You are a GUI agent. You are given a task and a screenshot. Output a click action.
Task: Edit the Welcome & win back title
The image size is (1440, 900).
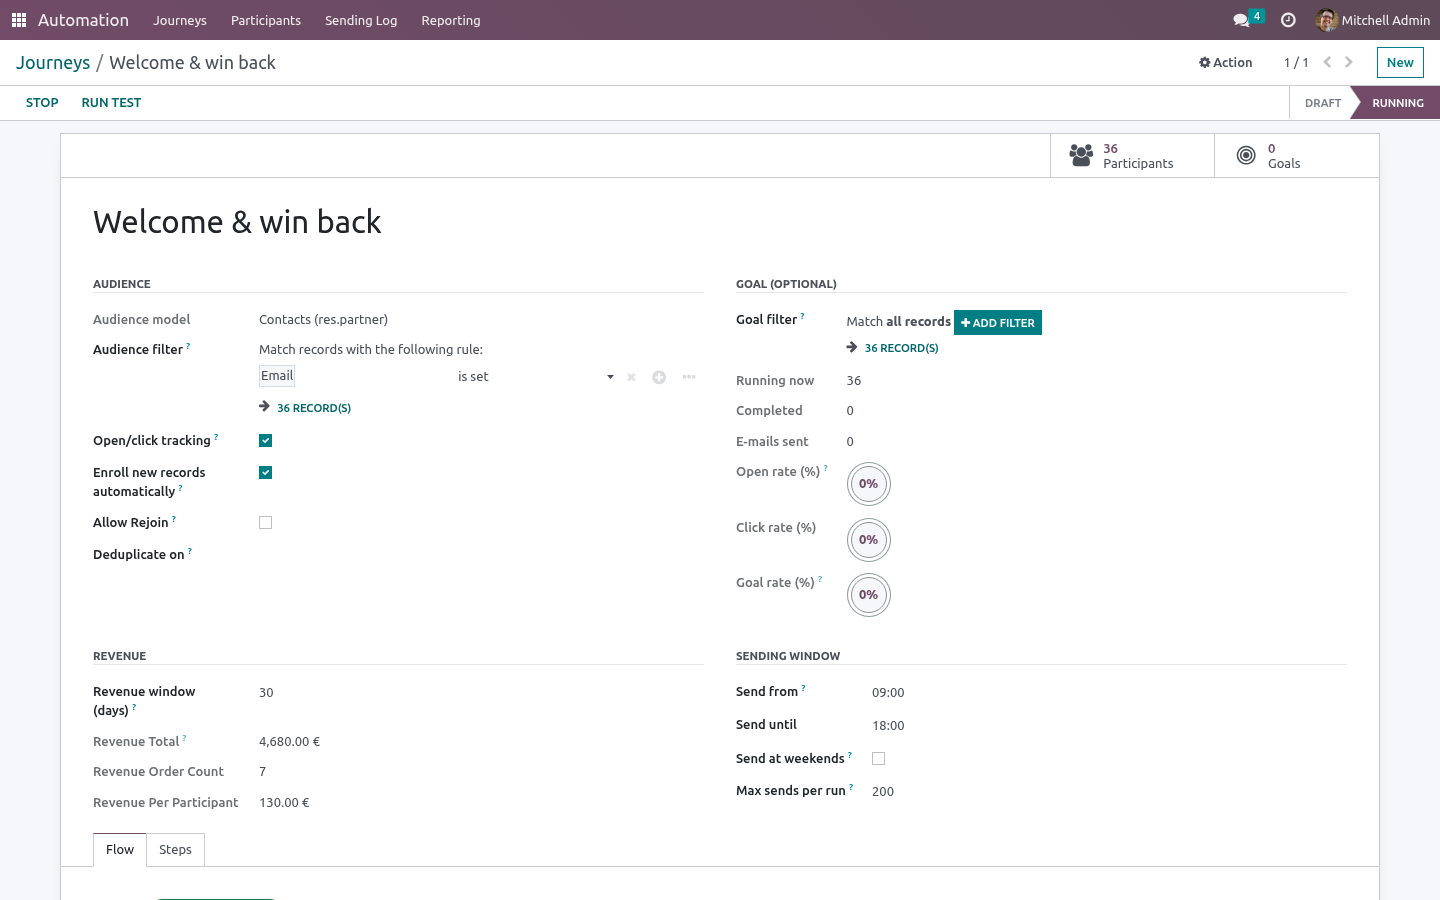click(x=237, y=222)
